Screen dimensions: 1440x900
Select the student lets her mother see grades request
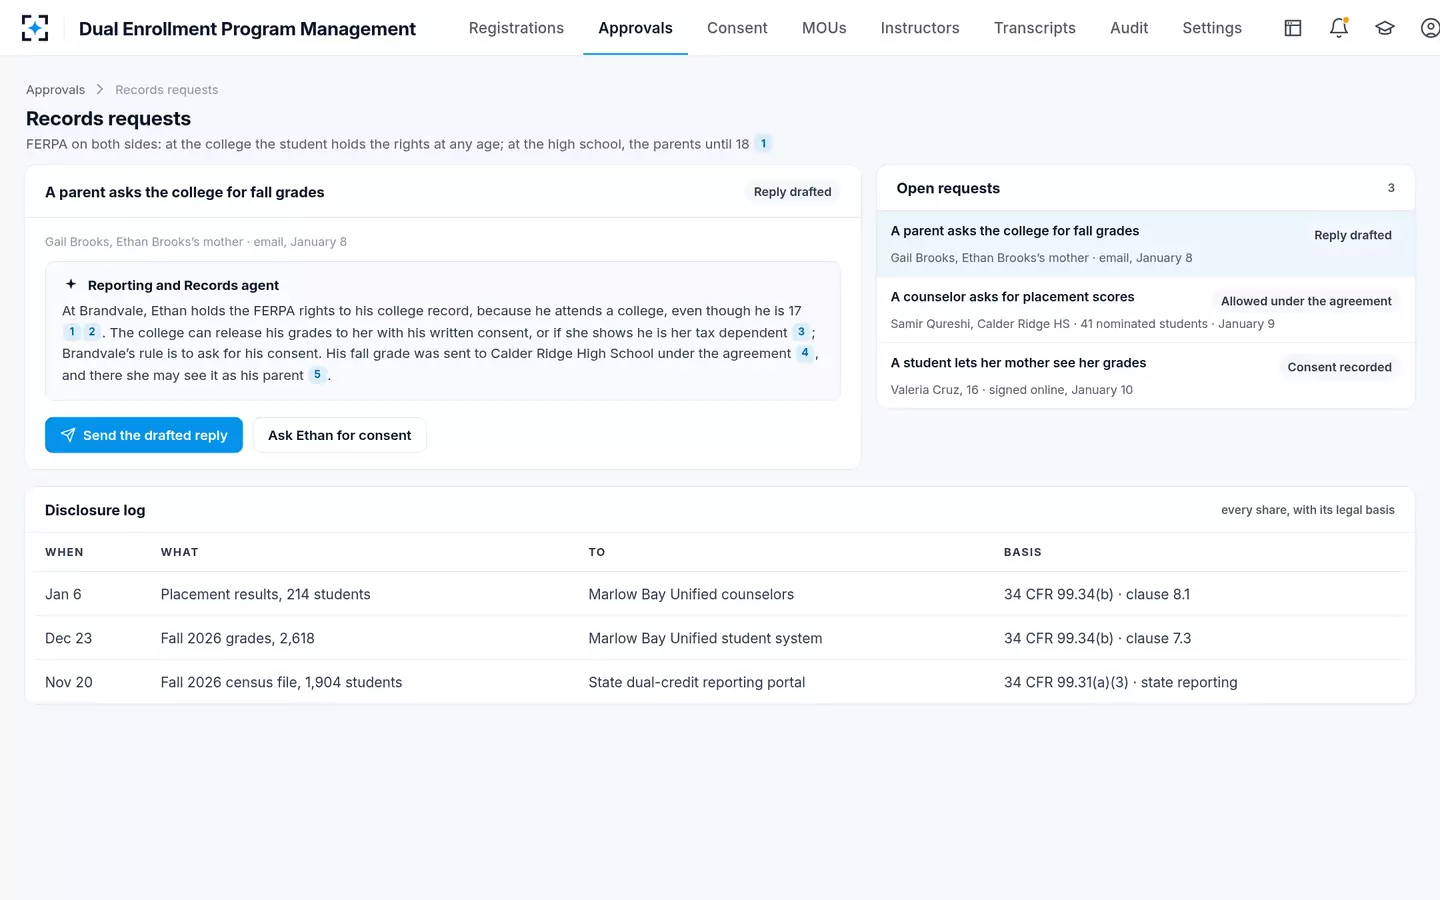click(x=1146, y=376)
